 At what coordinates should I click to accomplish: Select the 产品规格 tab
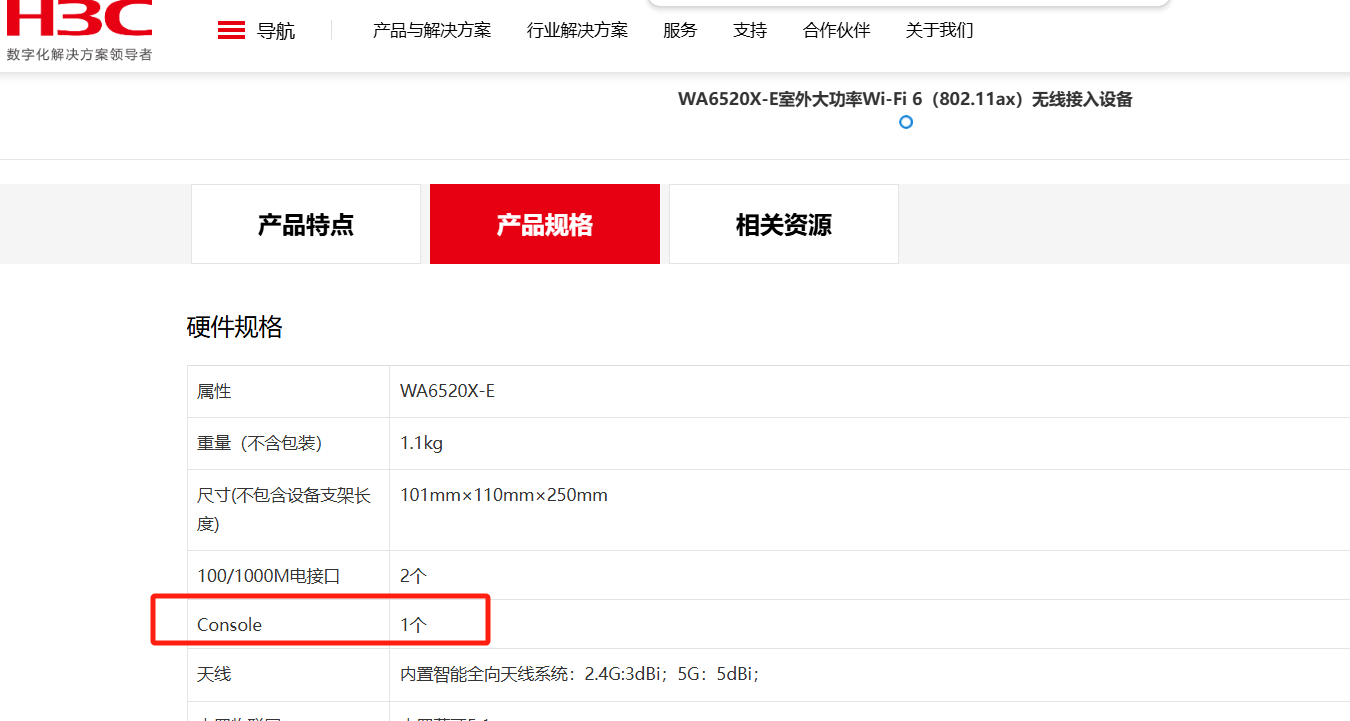(545, 224)
